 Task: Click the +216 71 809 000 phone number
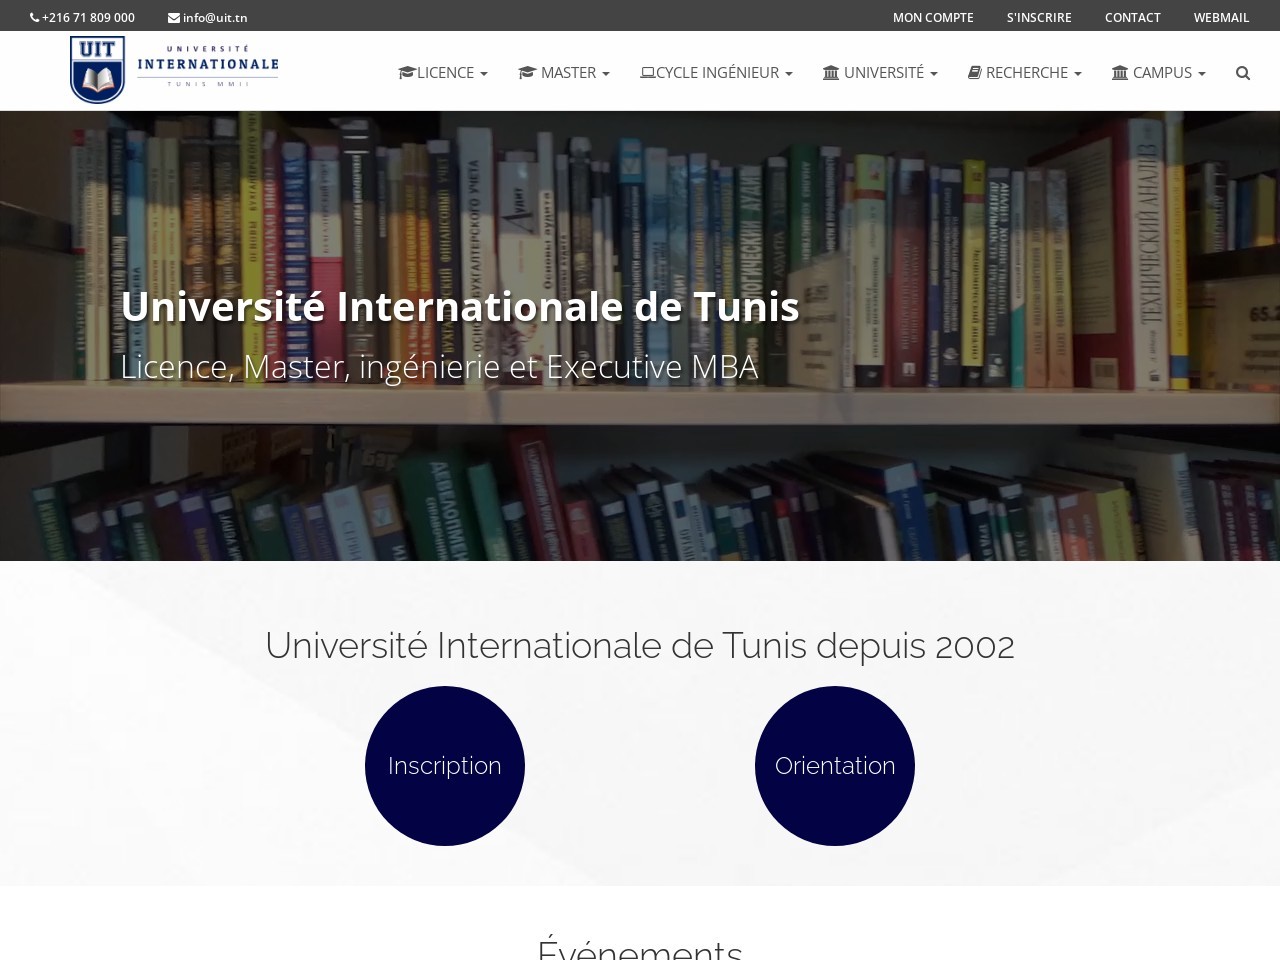[x=88, y=18]
